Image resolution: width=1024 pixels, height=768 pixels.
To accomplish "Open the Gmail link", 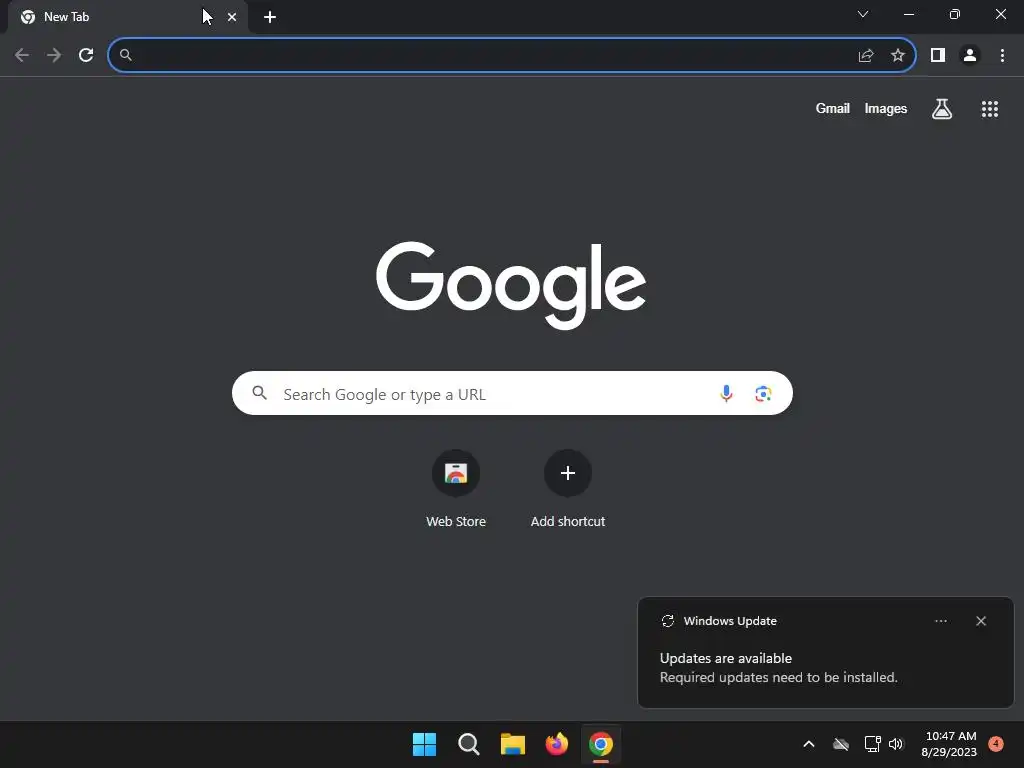I will tap(833, 108).
